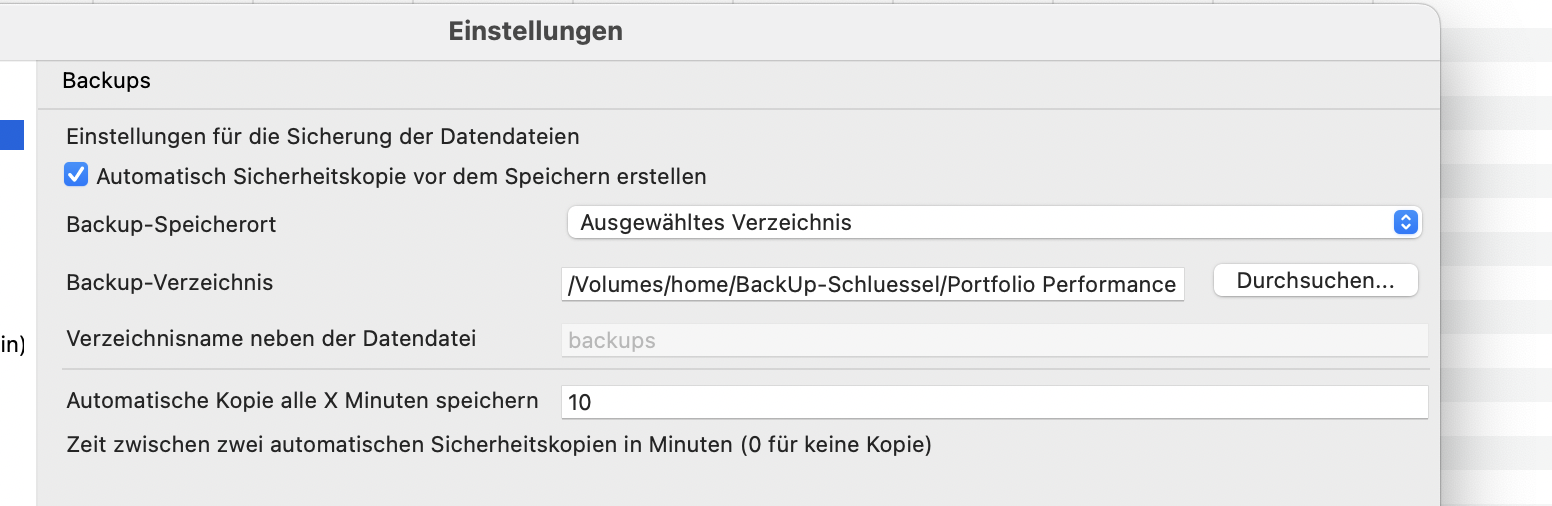Select the blue highlighted sidebar entry

click(x=12, y=135)
